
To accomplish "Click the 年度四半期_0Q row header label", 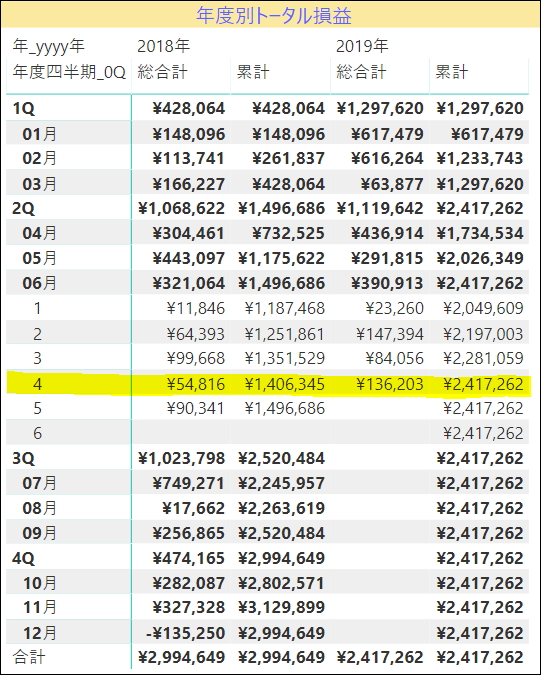I will (x=69, y=72).
